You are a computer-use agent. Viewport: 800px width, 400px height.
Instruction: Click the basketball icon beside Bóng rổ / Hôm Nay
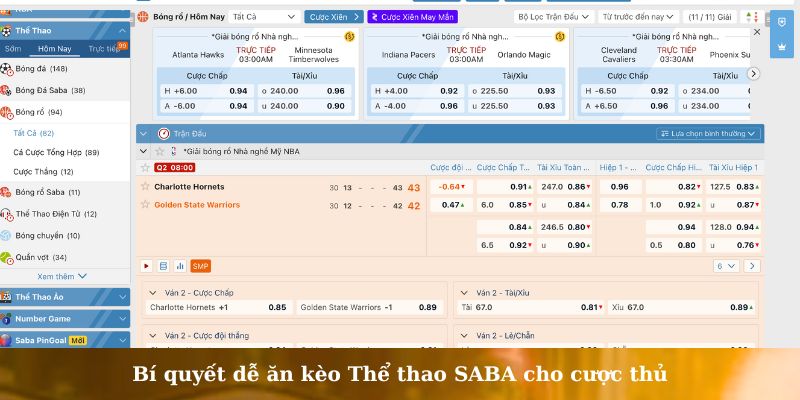(143, 17)
